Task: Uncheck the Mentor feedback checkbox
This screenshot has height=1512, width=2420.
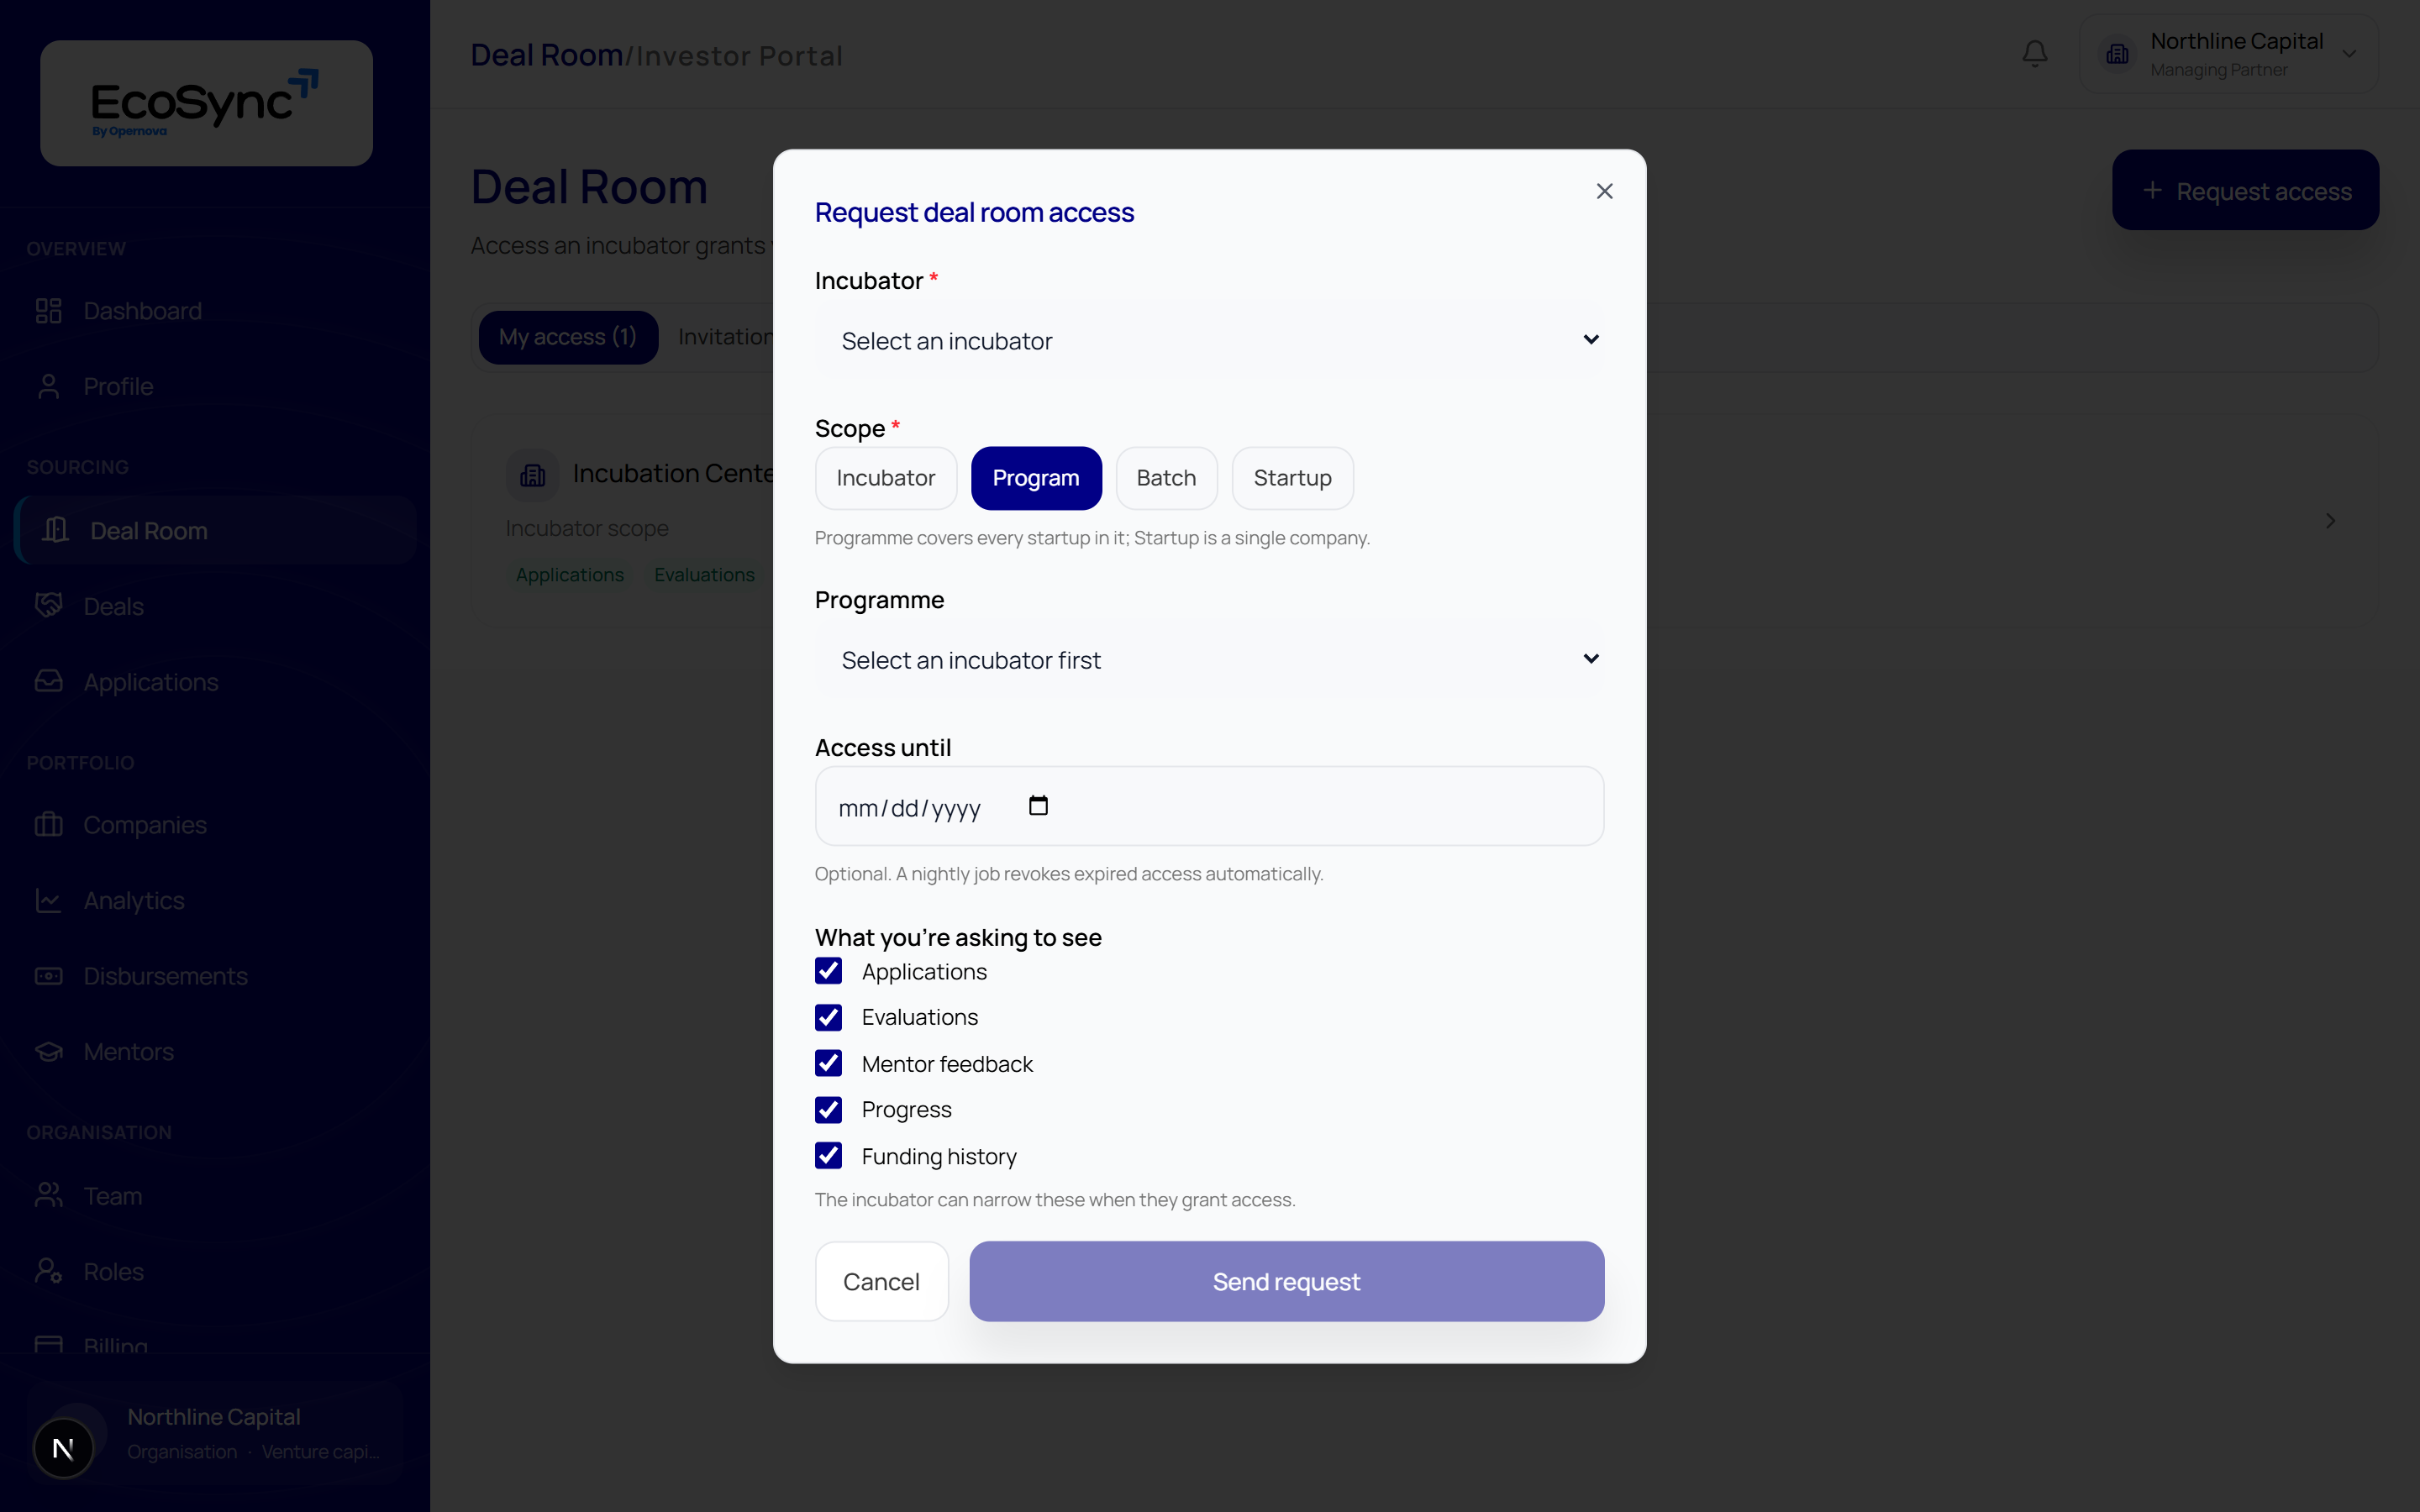Action: coord(828,1063)
